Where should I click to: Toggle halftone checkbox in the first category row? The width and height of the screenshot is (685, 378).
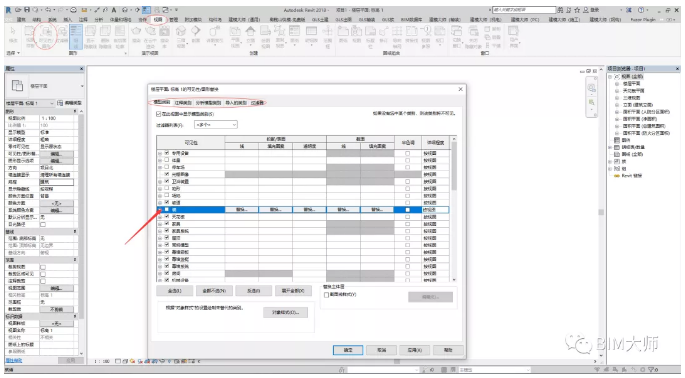click(x=408, y=153)
